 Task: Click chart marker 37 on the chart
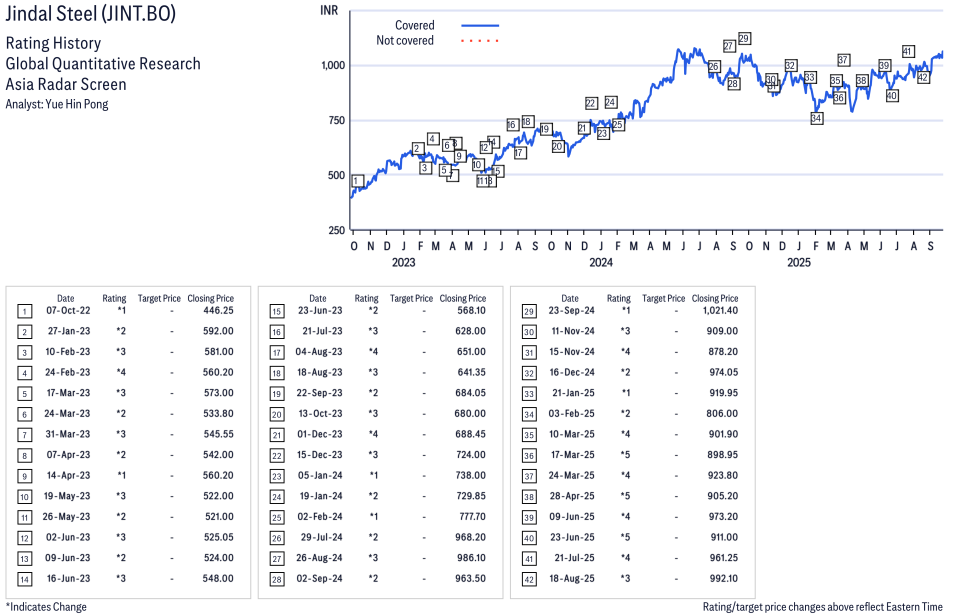click(843, 60)
